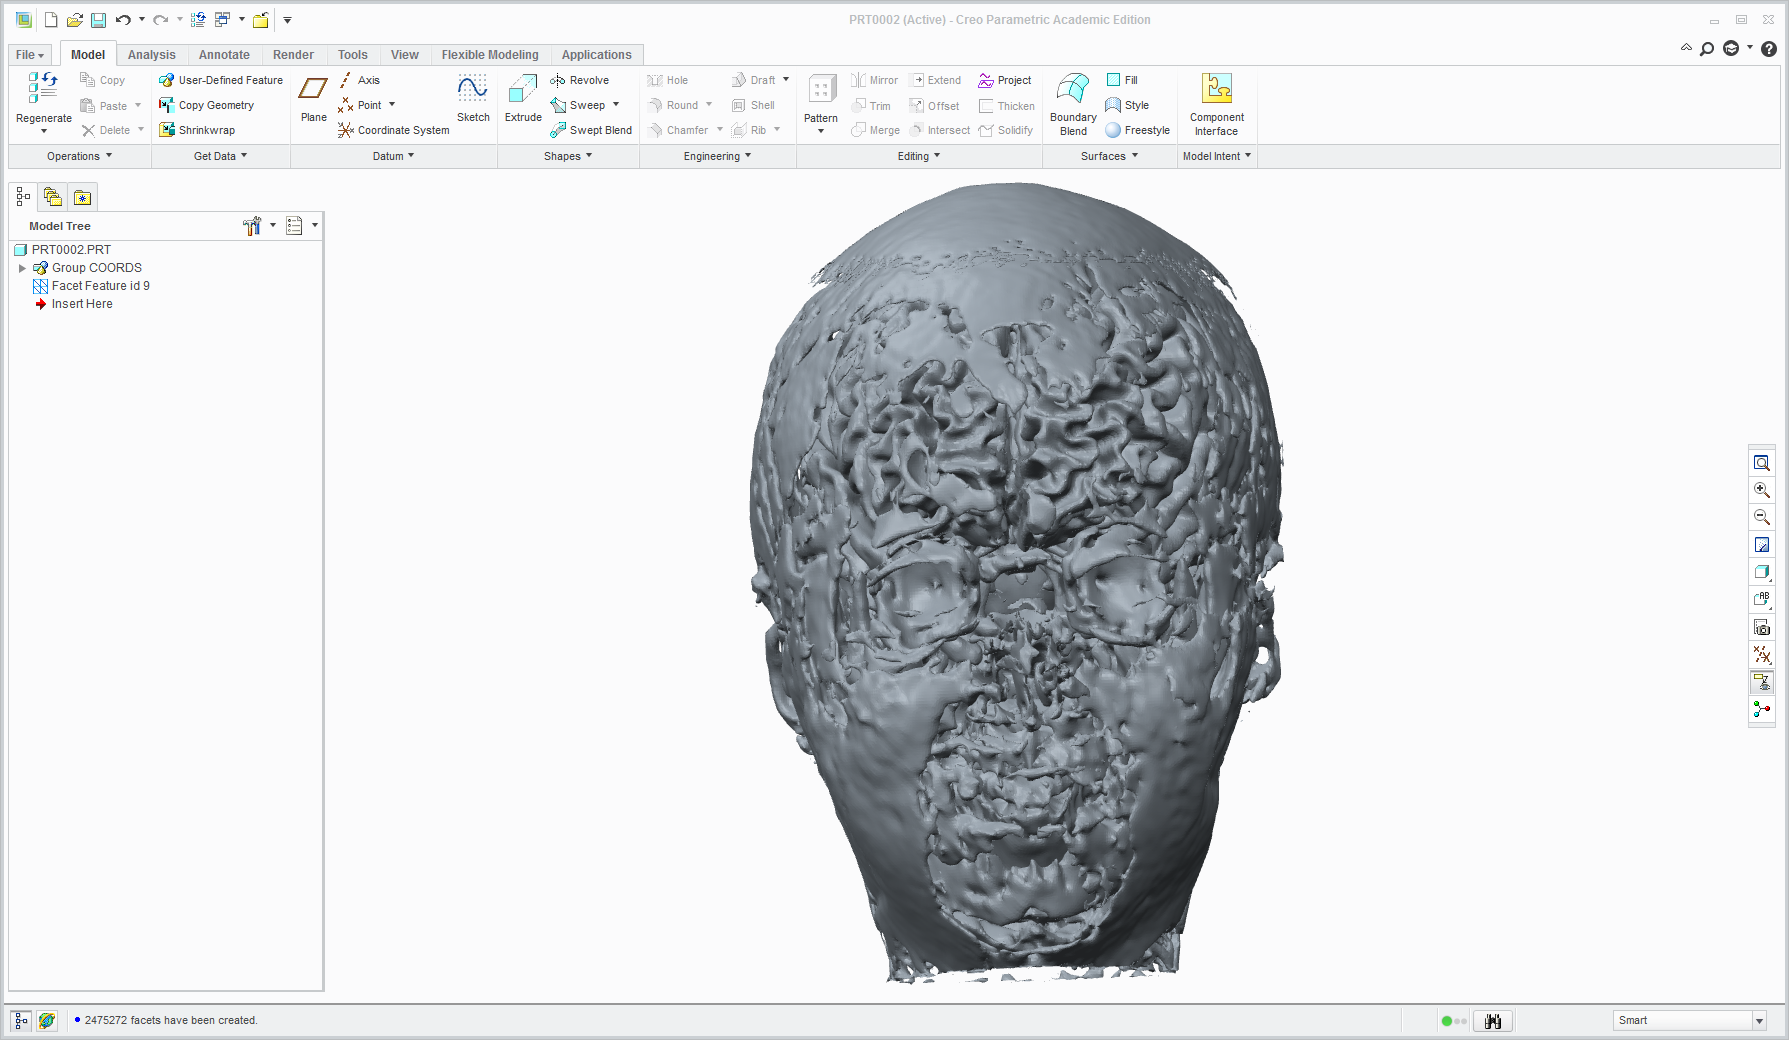Click the Refit view icon
This screenshot has width=1789, height=1040.
click(1761, 463)
